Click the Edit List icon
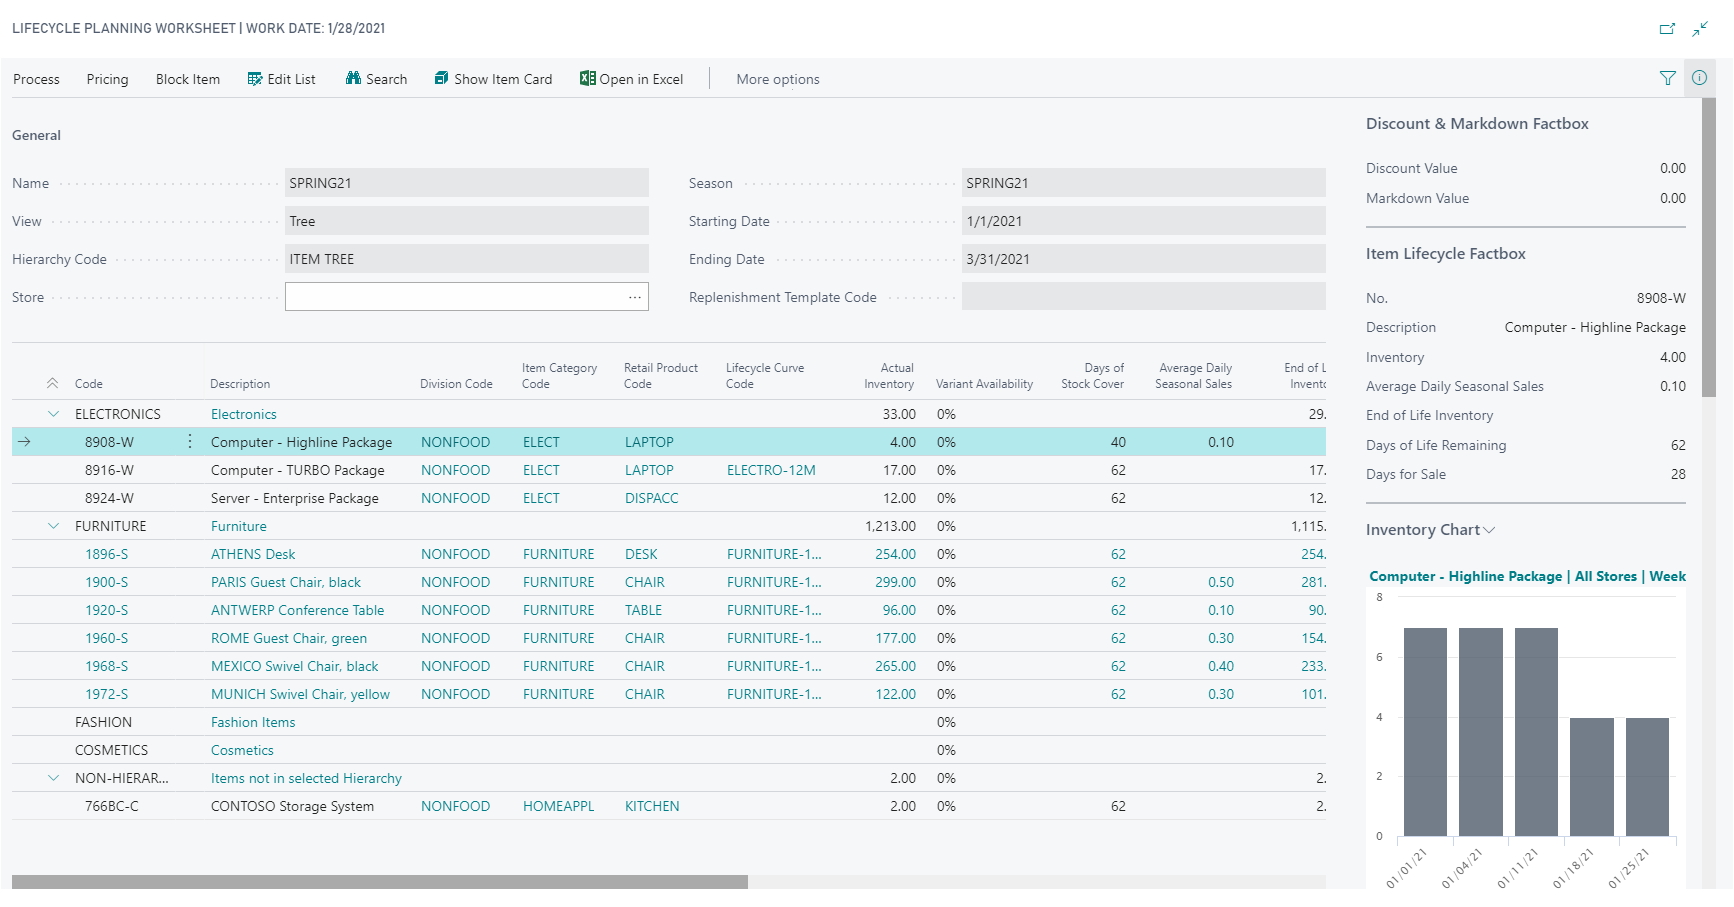The height and width of the screenshot is (907, 1734). pyautogui.click(x=255, y=79)
